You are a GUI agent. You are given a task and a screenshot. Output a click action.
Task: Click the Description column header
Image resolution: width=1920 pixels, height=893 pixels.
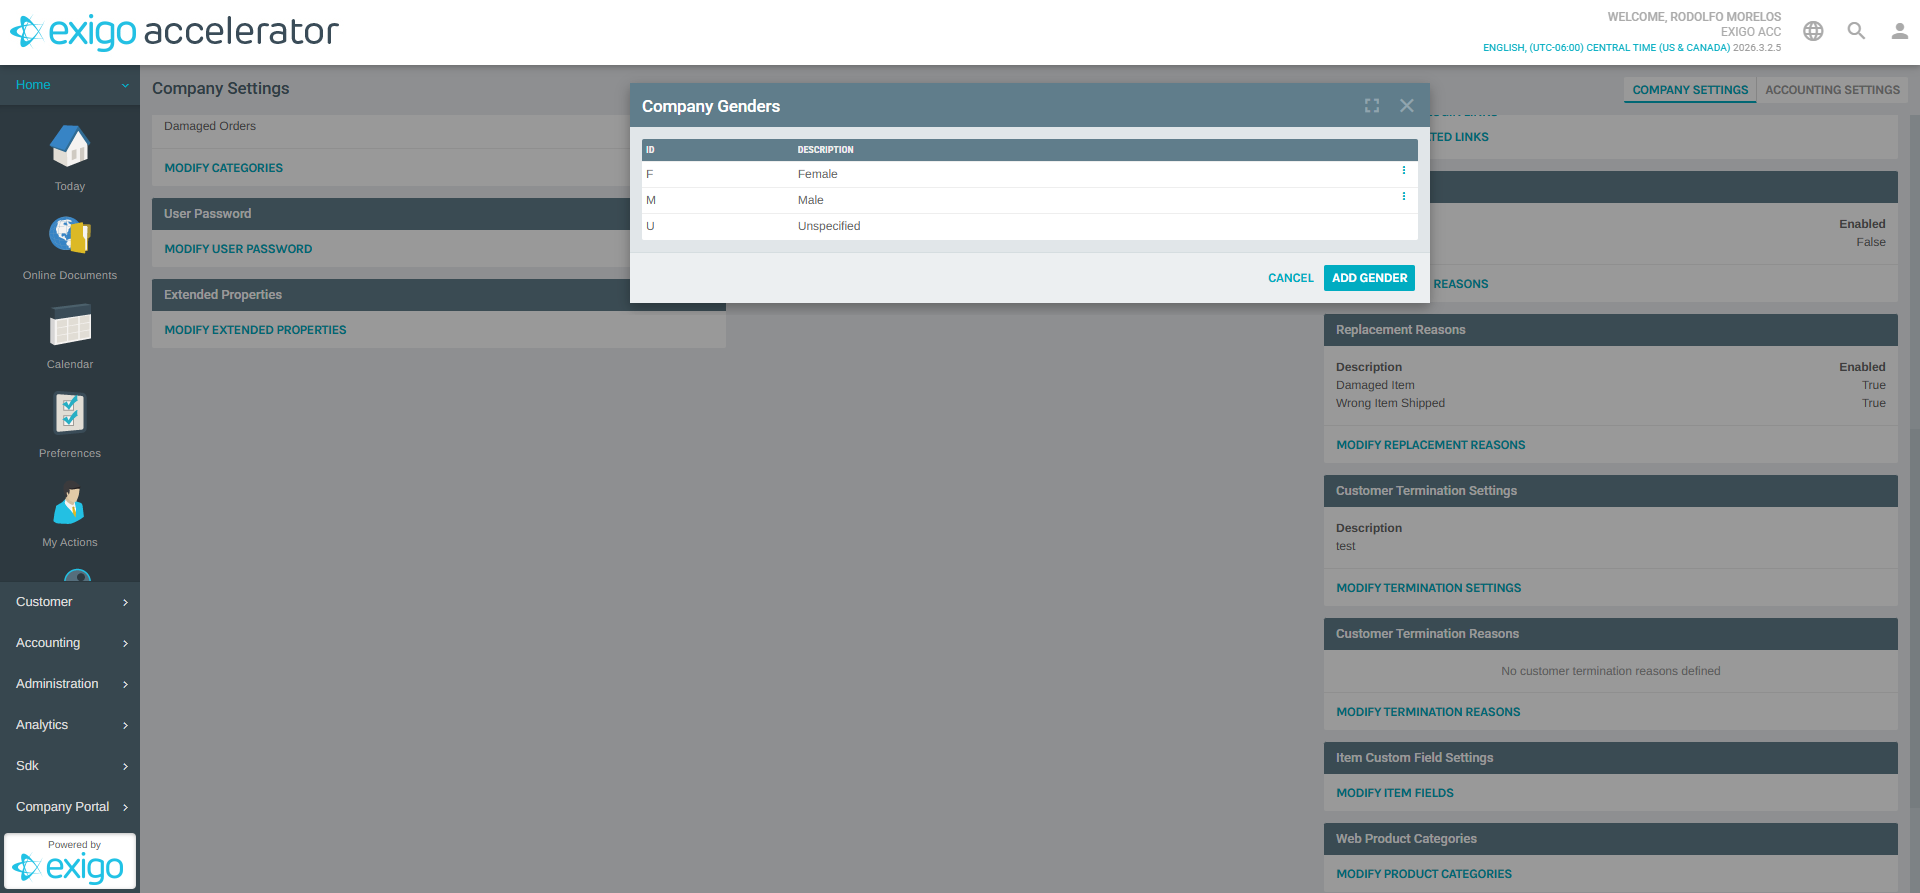(x=825, y=150)
